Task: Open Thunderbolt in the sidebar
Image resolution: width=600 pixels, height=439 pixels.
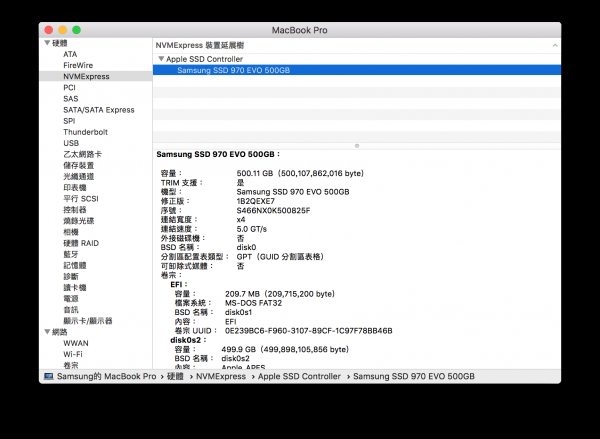Action: coord(85,132)
